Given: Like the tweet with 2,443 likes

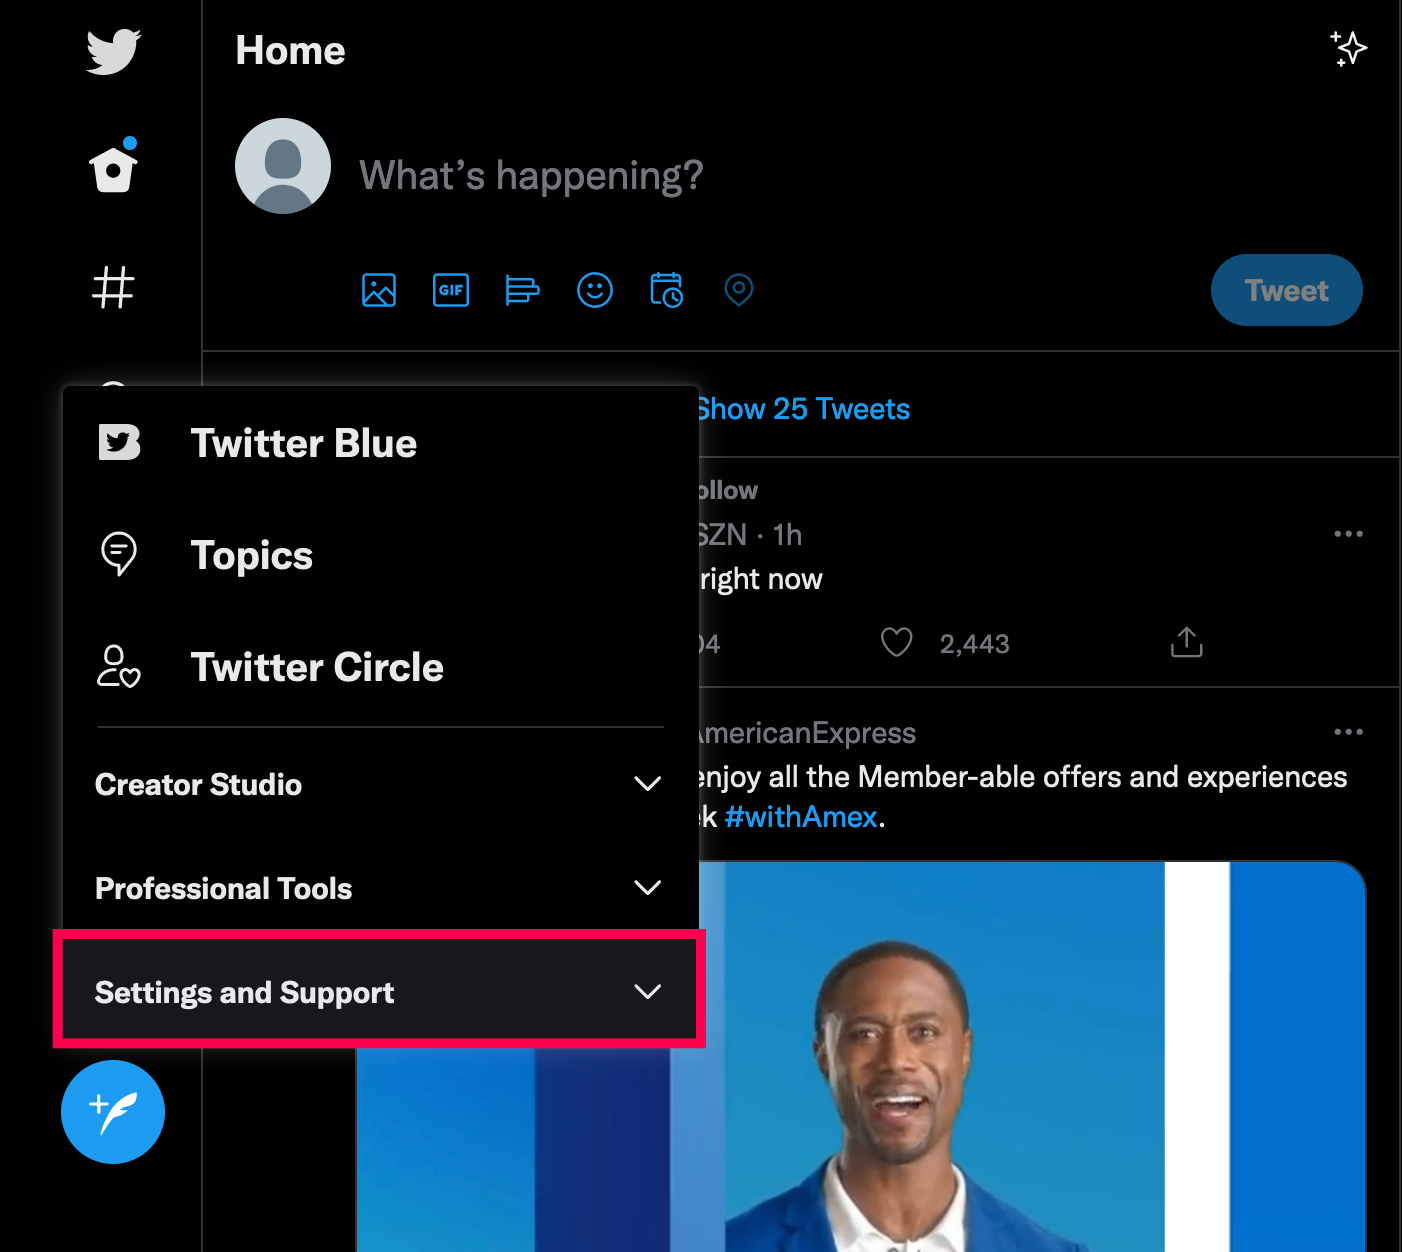Looking at the screenshot, I should coord(897,642).
